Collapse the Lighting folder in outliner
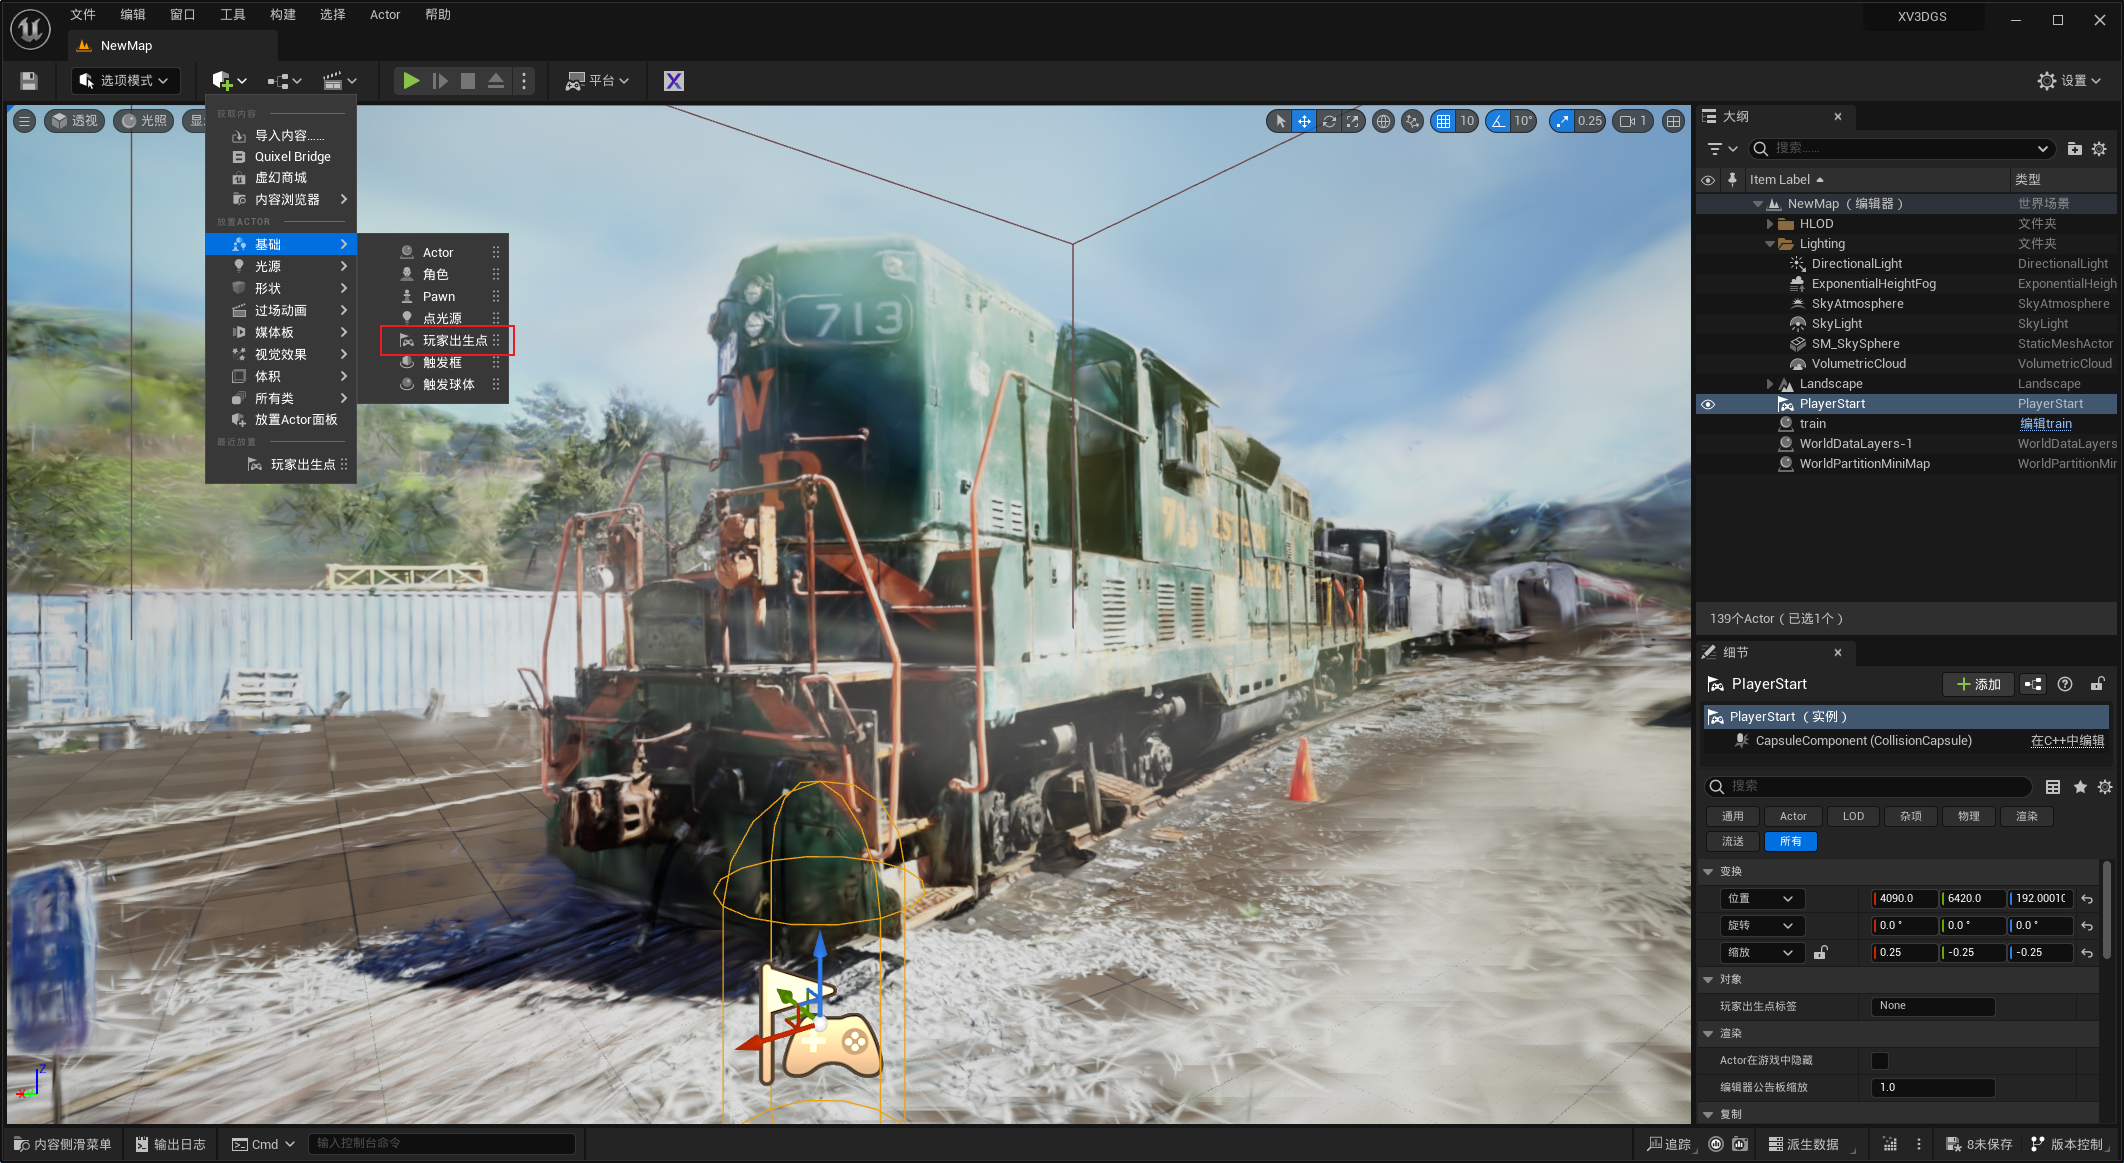2124x1163 pixels. (1770, 244)
